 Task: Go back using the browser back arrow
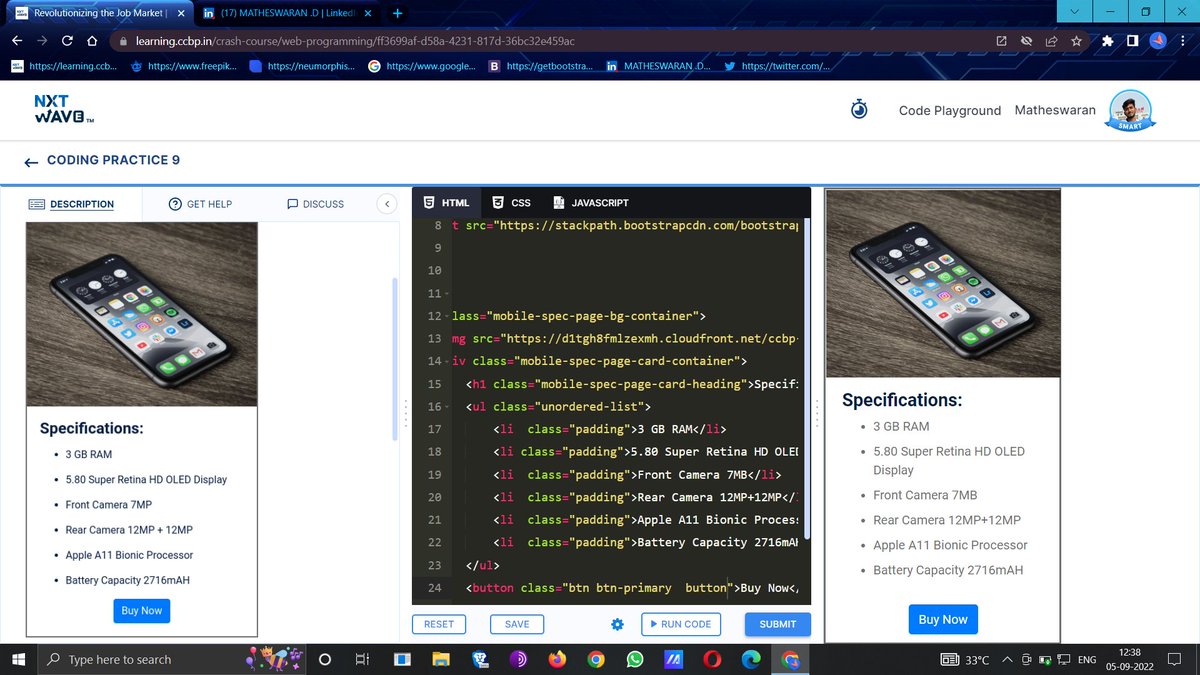click(x=16, y=42)
